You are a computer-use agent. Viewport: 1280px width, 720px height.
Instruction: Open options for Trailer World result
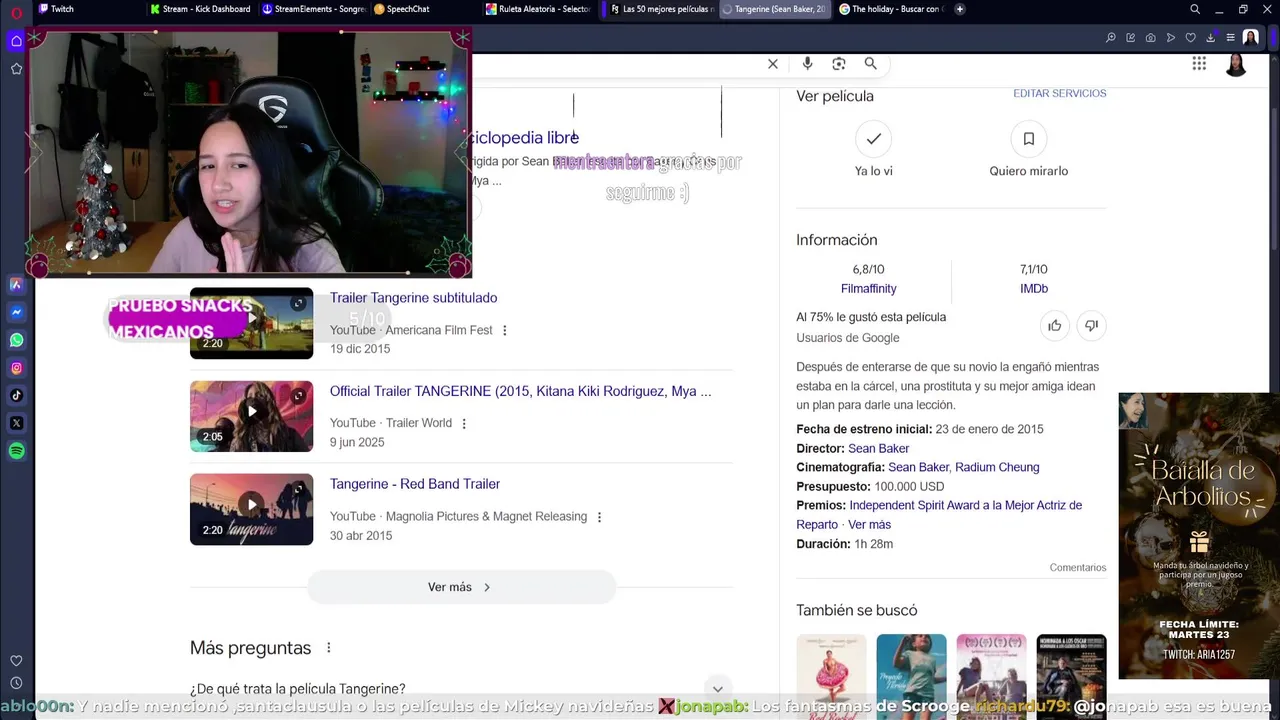pyautogui.click(x=464, y=423)
